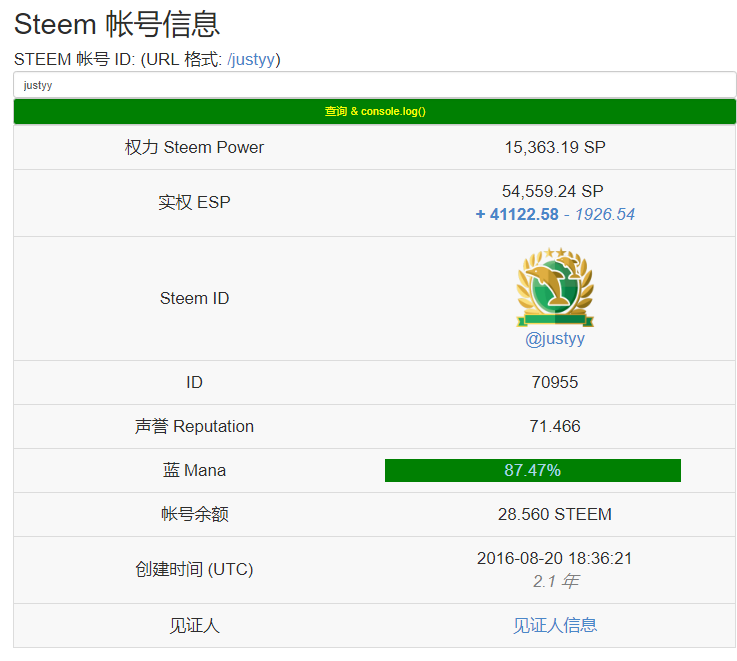Image resolution: width=737 pixels, height=661 pixels.
Task: Click the 1926.54 delegated-out value
Action: coord(605,214)
